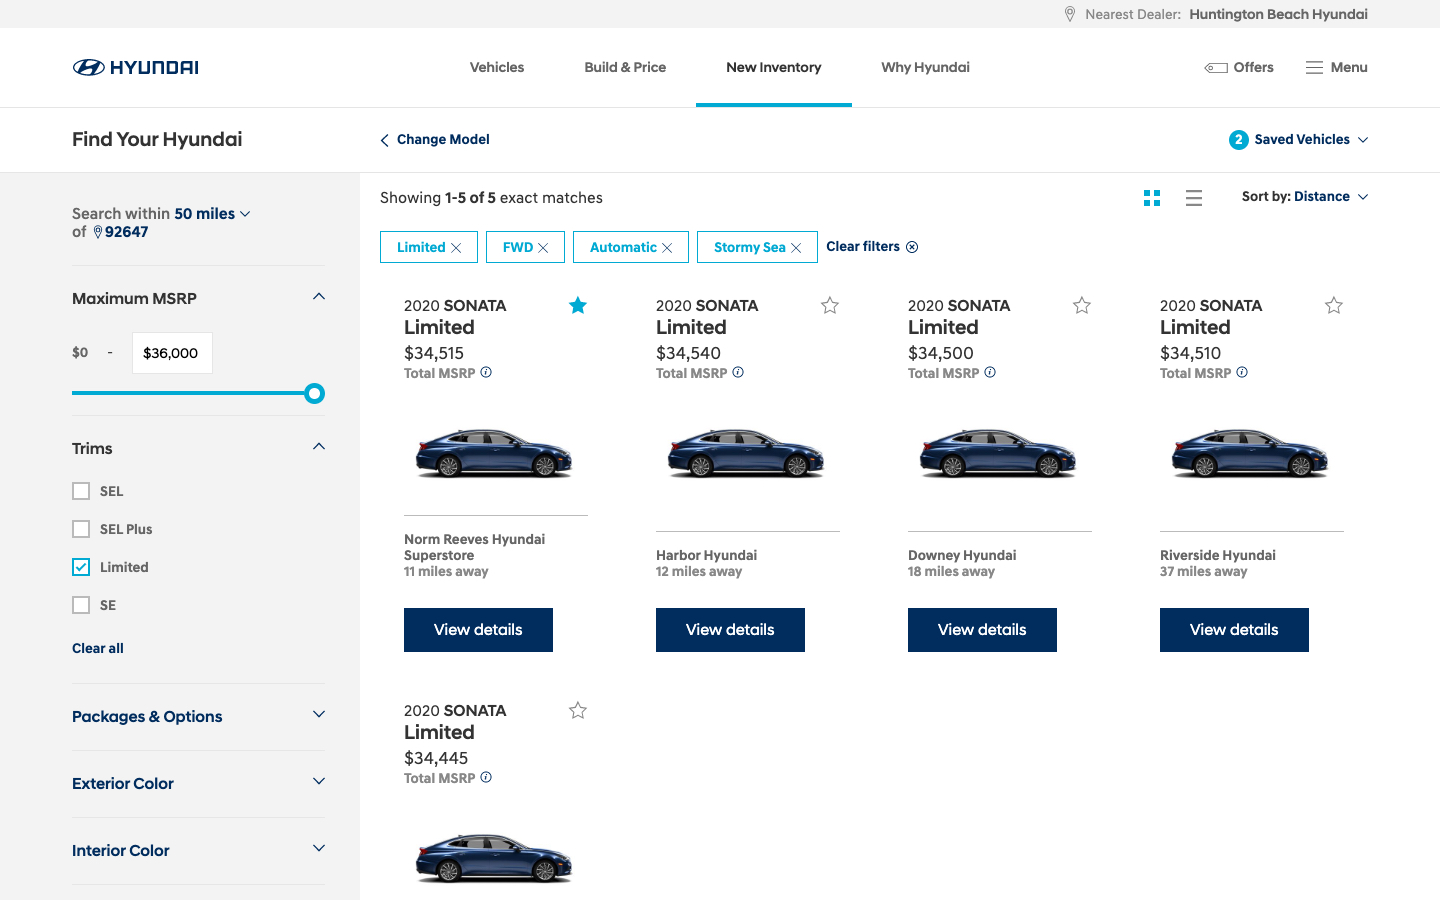View details for Downey Hyundai Sonata

click(x=982, y=630)
